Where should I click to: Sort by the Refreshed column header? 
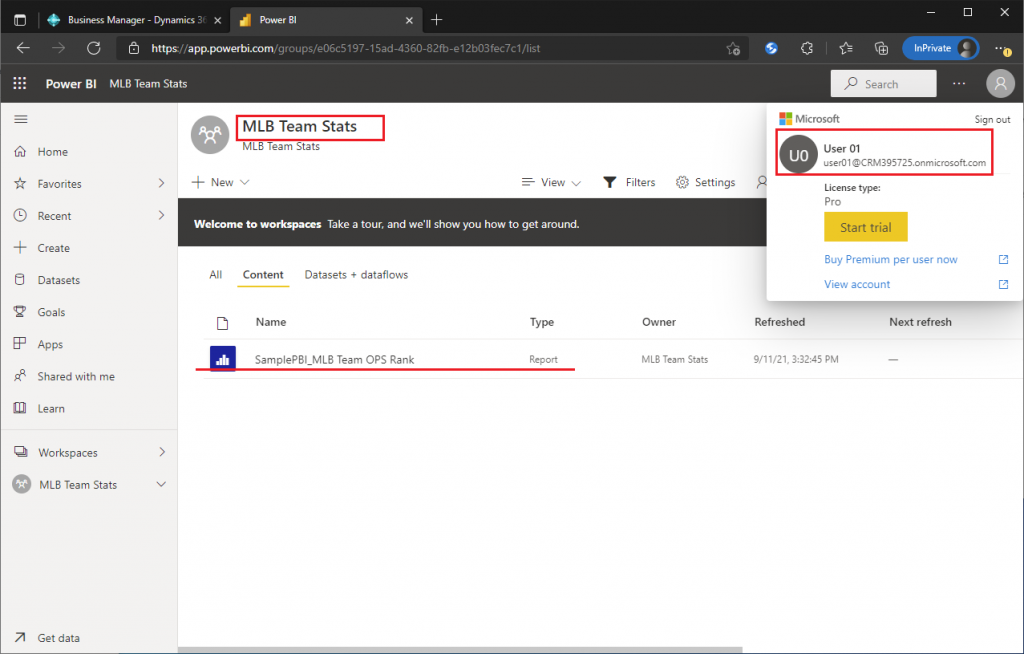[779, 322]
